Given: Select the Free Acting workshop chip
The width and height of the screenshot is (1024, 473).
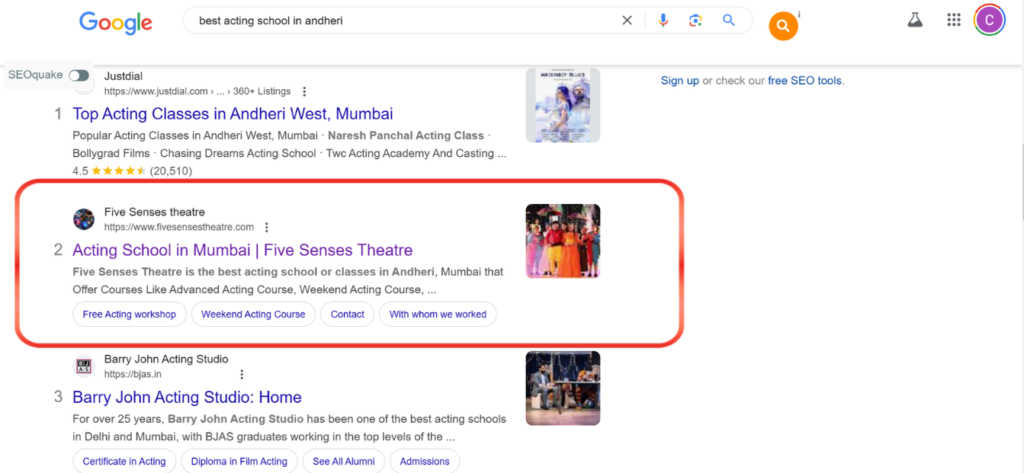Looking at the screenshot, I should point(129,314).
